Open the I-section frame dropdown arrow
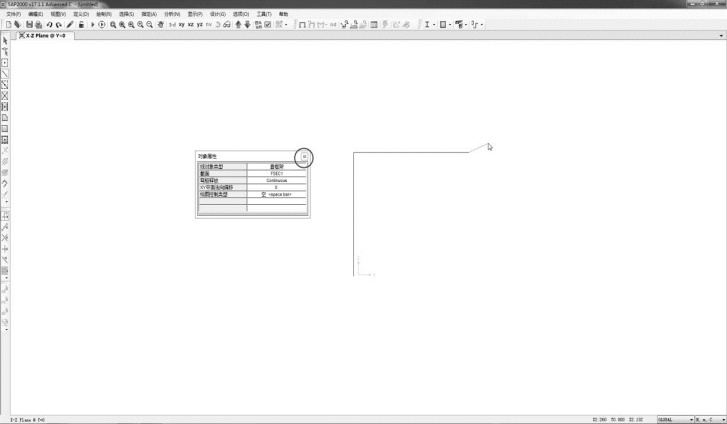Screen dimensions: 727x424 coord(434,25)
